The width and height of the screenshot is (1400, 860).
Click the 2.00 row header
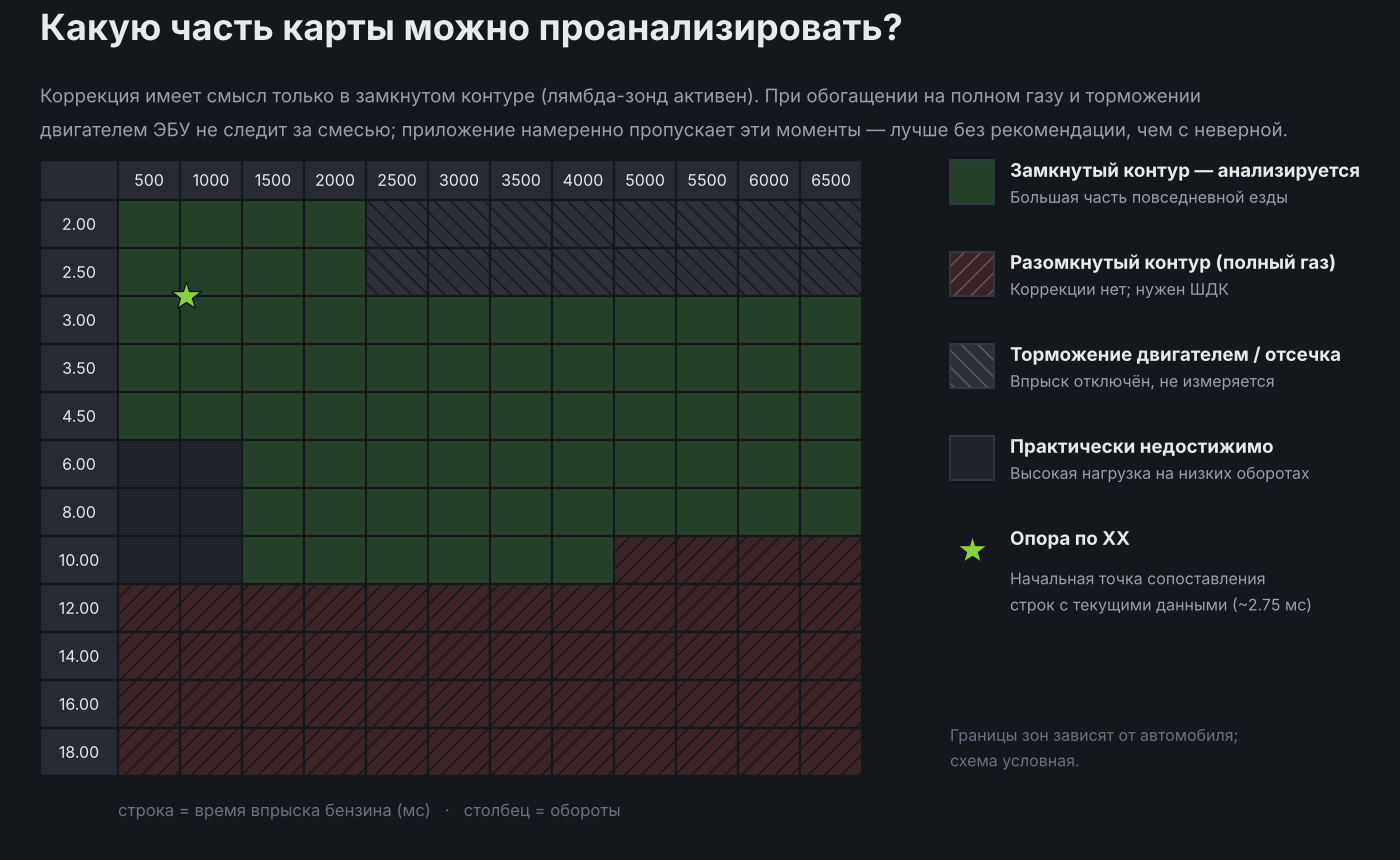point(79,224)
